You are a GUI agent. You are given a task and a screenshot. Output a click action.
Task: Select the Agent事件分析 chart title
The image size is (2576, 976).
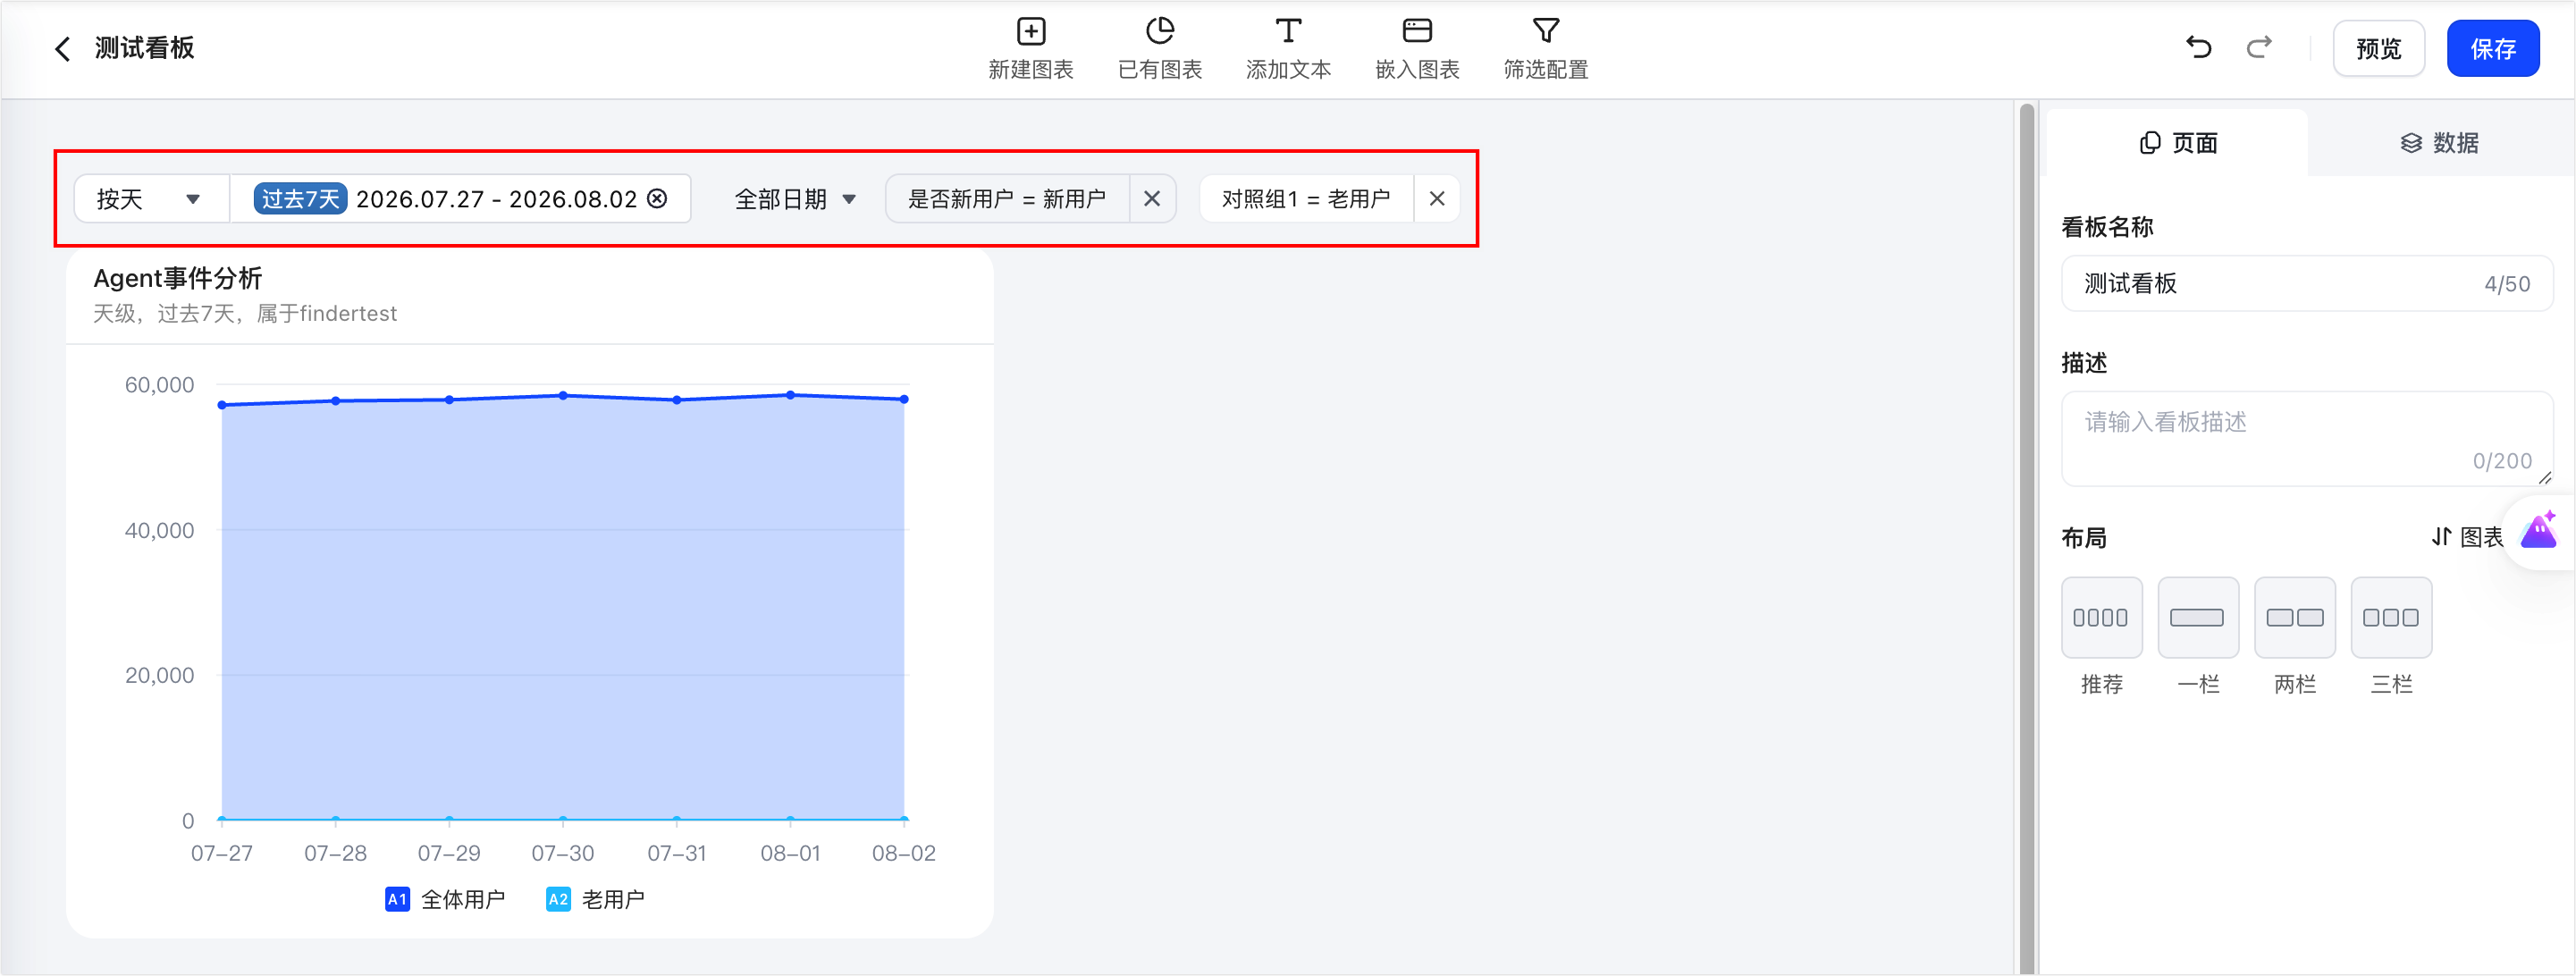[x=177, y=278]
